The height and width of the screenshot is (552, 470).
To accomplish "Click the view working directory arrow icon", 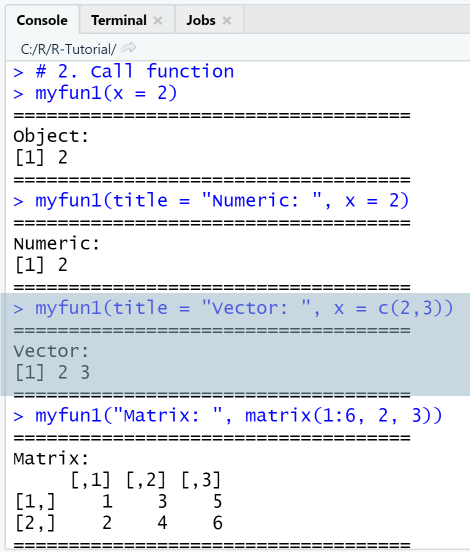I will tap(129, 48).
